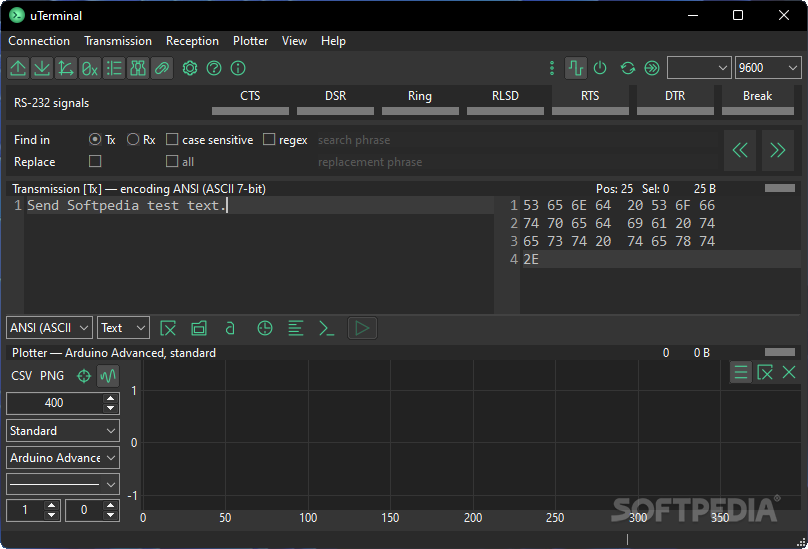Toggle the hex view 0x toolbar icon
Image resolution: width=808 pixels, height=549 pixels.
click(x=90, y=68)
